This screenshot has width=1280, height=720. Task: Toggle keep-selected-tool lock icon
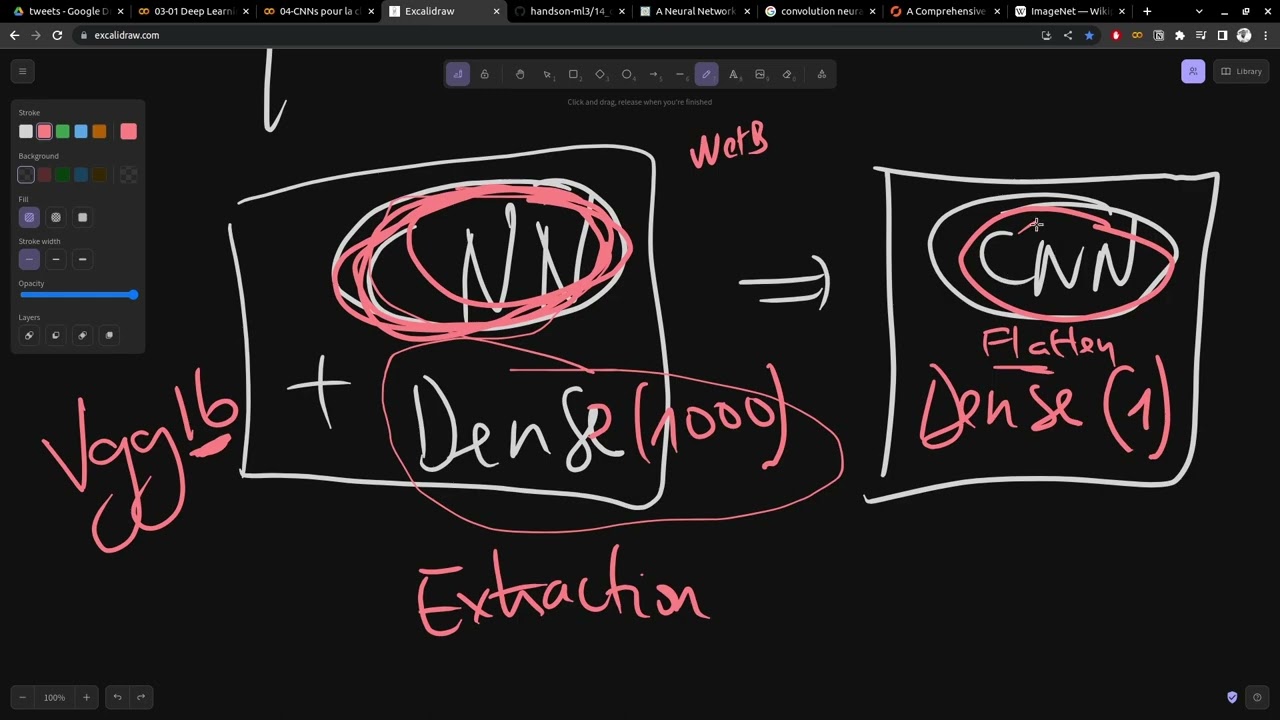pos(484,74)
